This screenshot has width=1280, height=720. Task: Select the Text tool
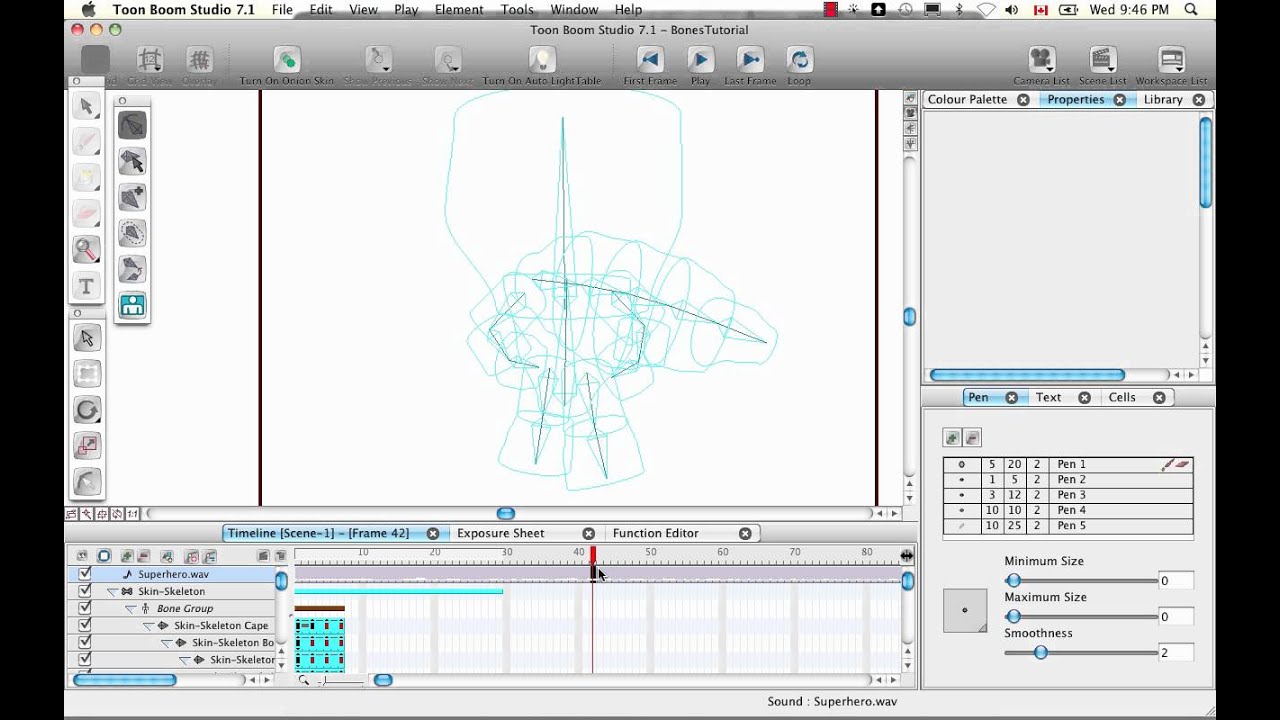[x=86, y=287]
